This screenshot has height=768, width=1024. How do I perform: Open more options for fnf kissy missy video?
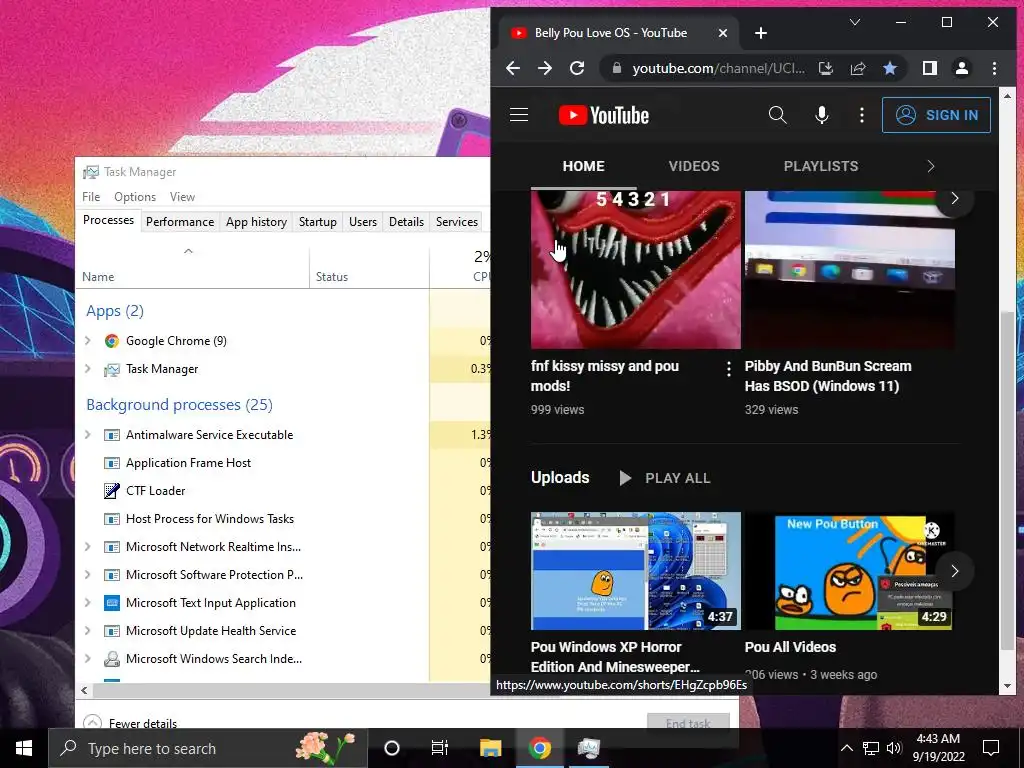[729, 369]
